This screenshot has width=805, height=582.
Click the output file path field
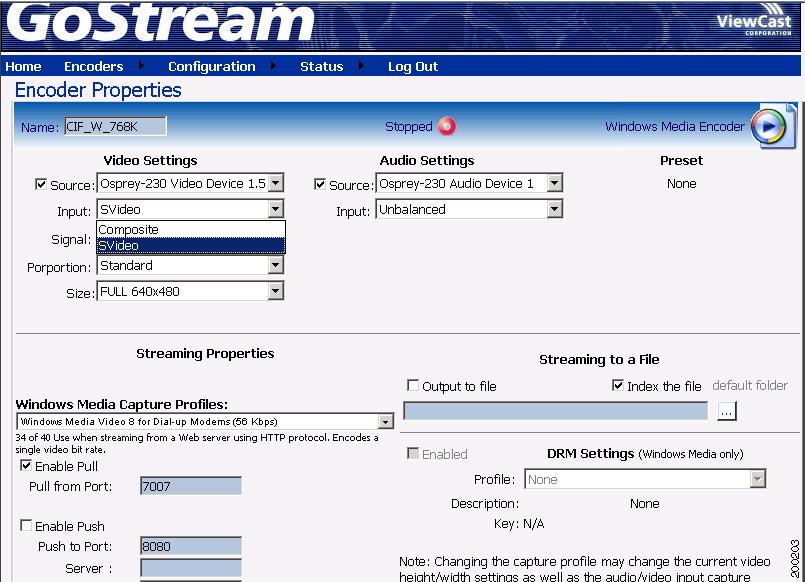click(x=555, y=411)
